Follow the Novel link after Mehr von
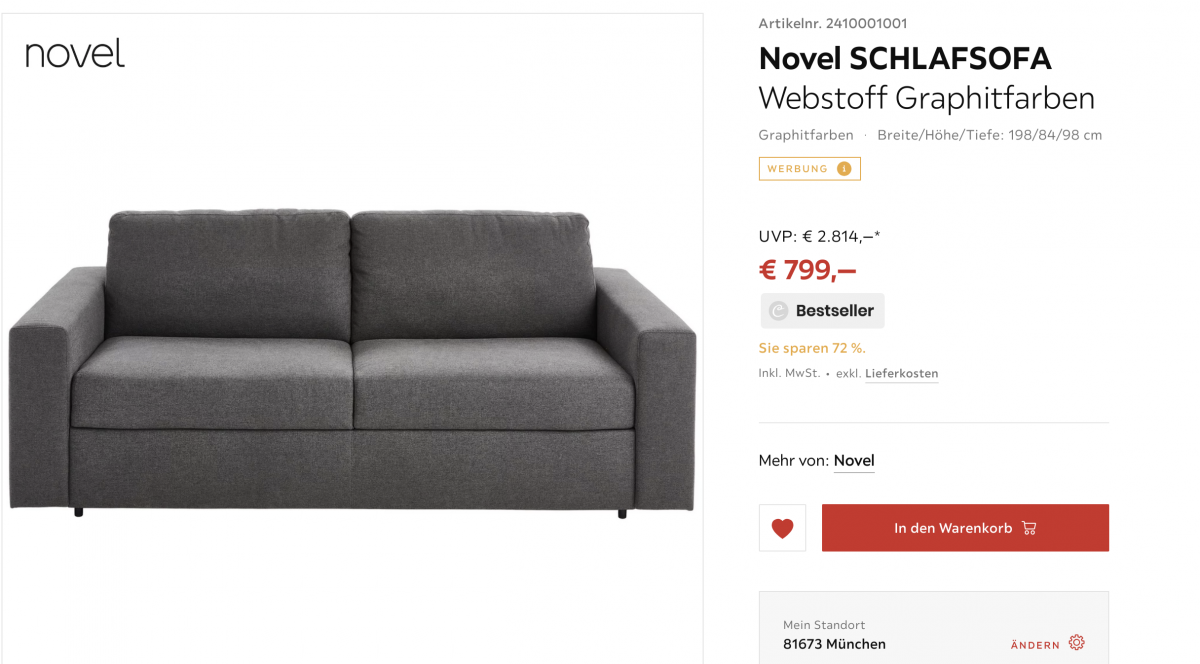 click(854, 461)
